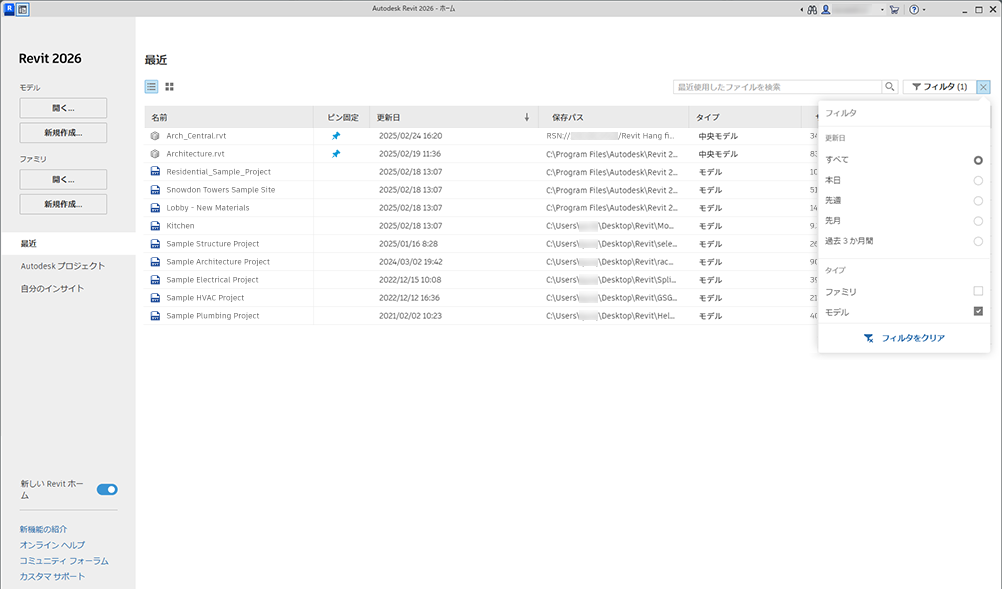Click Sample Plumbing Project file icon
This screenshot has width=1002, height=589.
click(x=155, y=316)
